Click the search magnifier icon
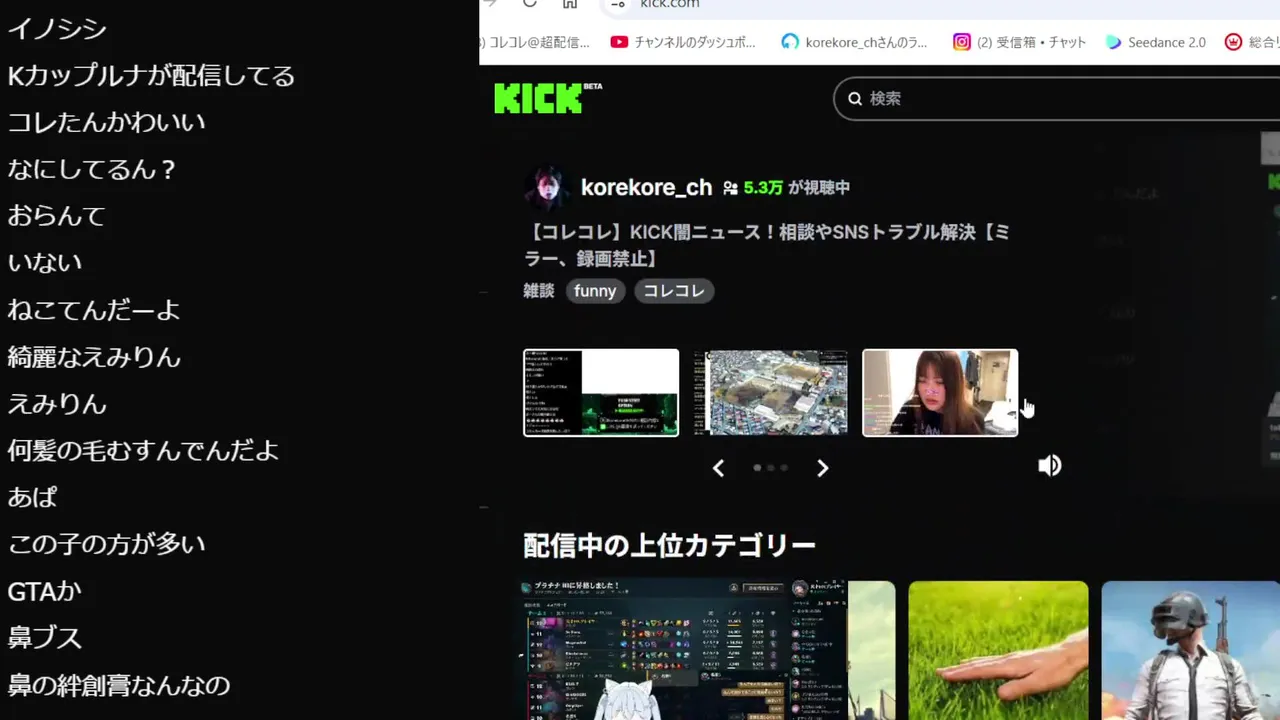This screenshot has height=720, width=1280. (855, 98)
